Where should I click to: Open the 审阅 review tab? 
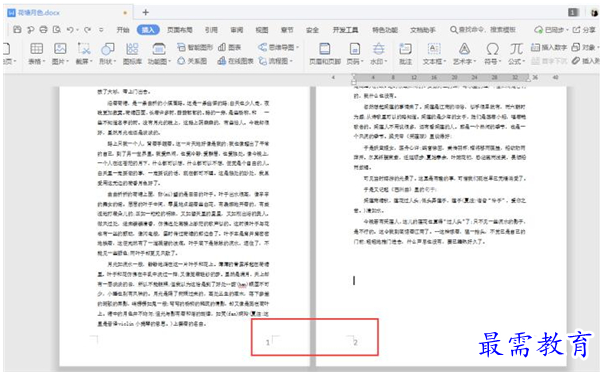pos(236,30)
